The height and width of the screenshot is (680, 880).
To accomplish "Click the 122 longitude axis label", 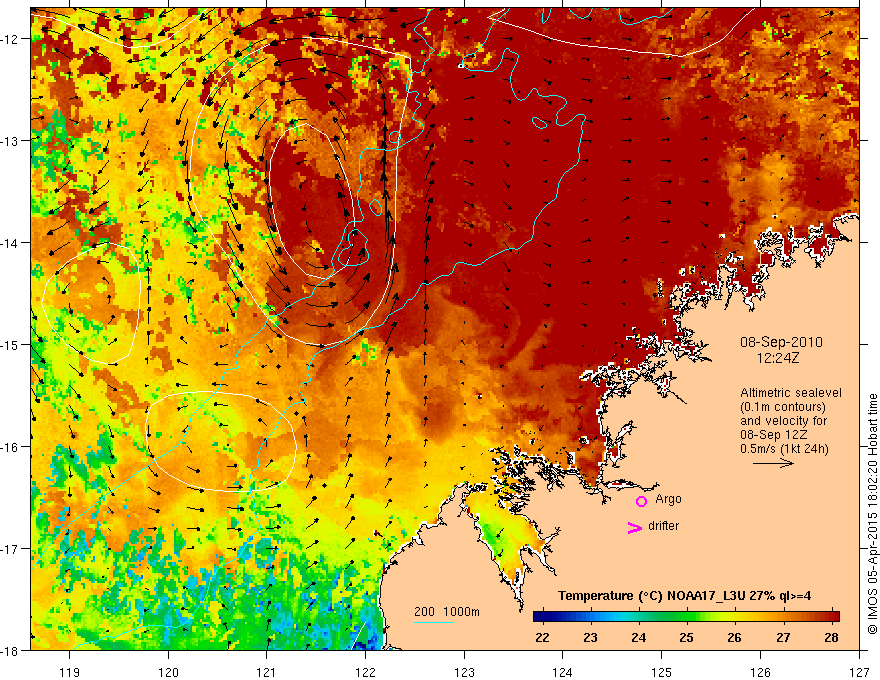I will click(365, 672).
